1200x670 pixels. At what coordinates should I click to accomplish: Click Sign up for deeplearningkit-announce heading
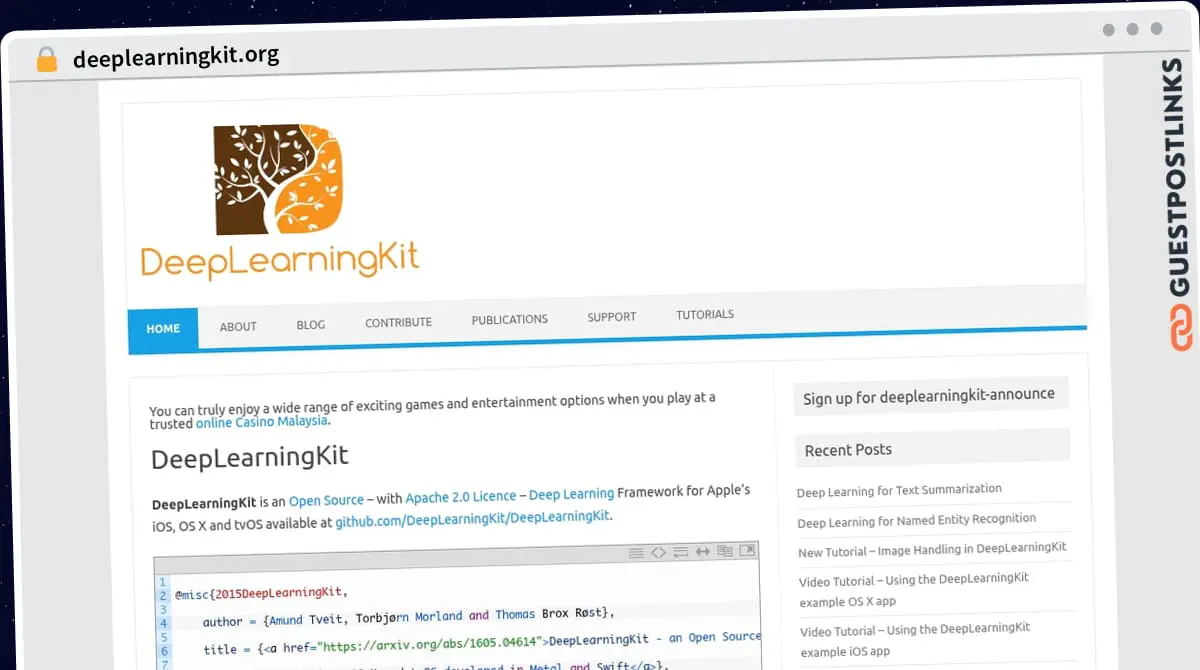click(x=929, y=396)
